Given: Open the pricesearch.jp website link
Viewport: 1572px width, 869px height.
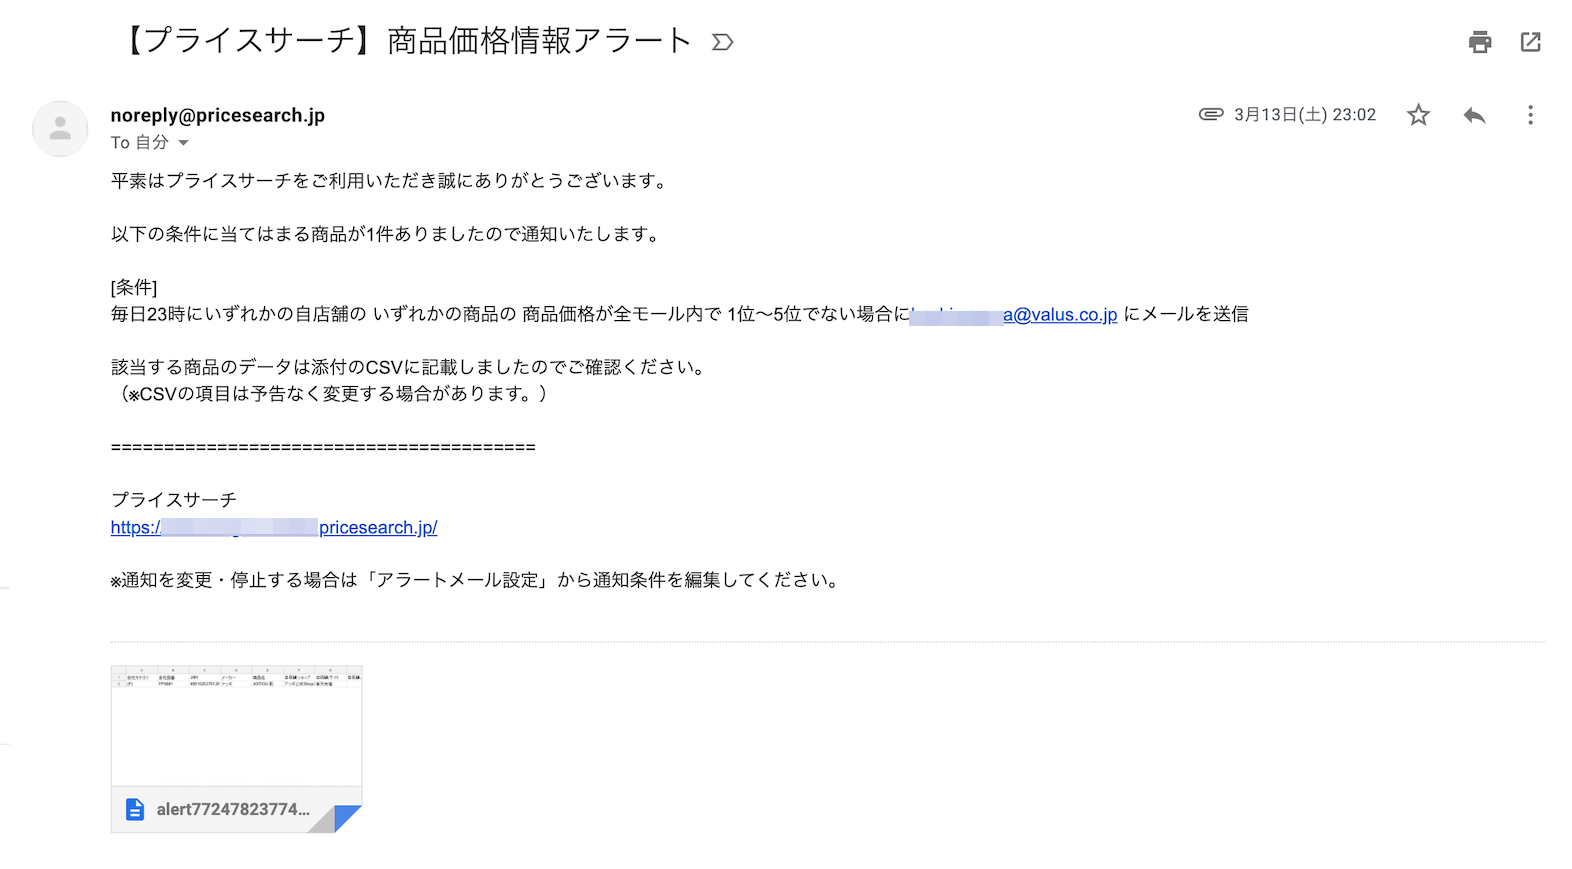Looking at the screenshot, I should click(377, 527).
